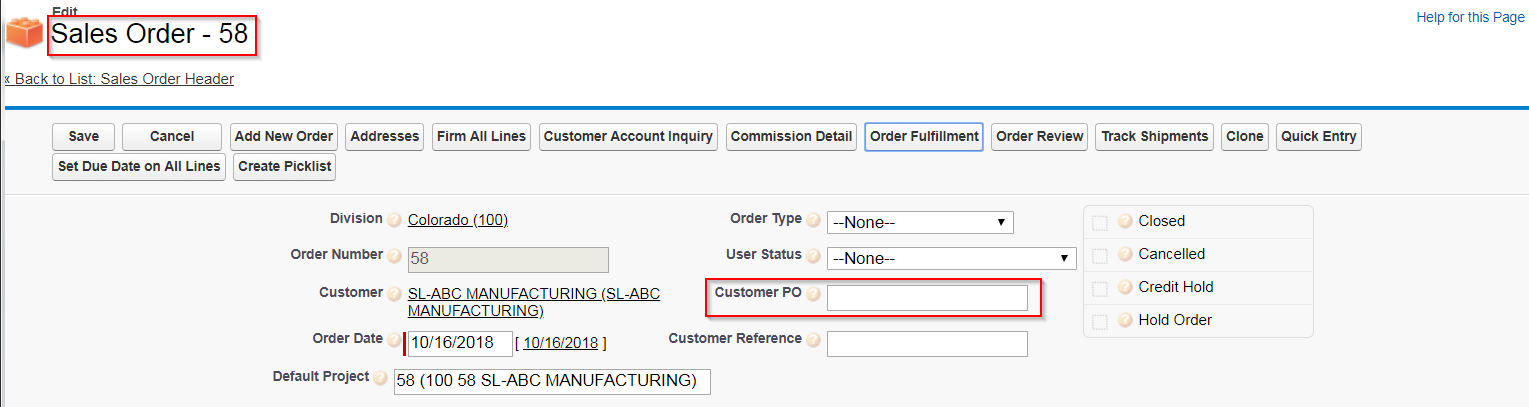Click into the Customer PO field

pyautogui.click(x=927, y=298)
